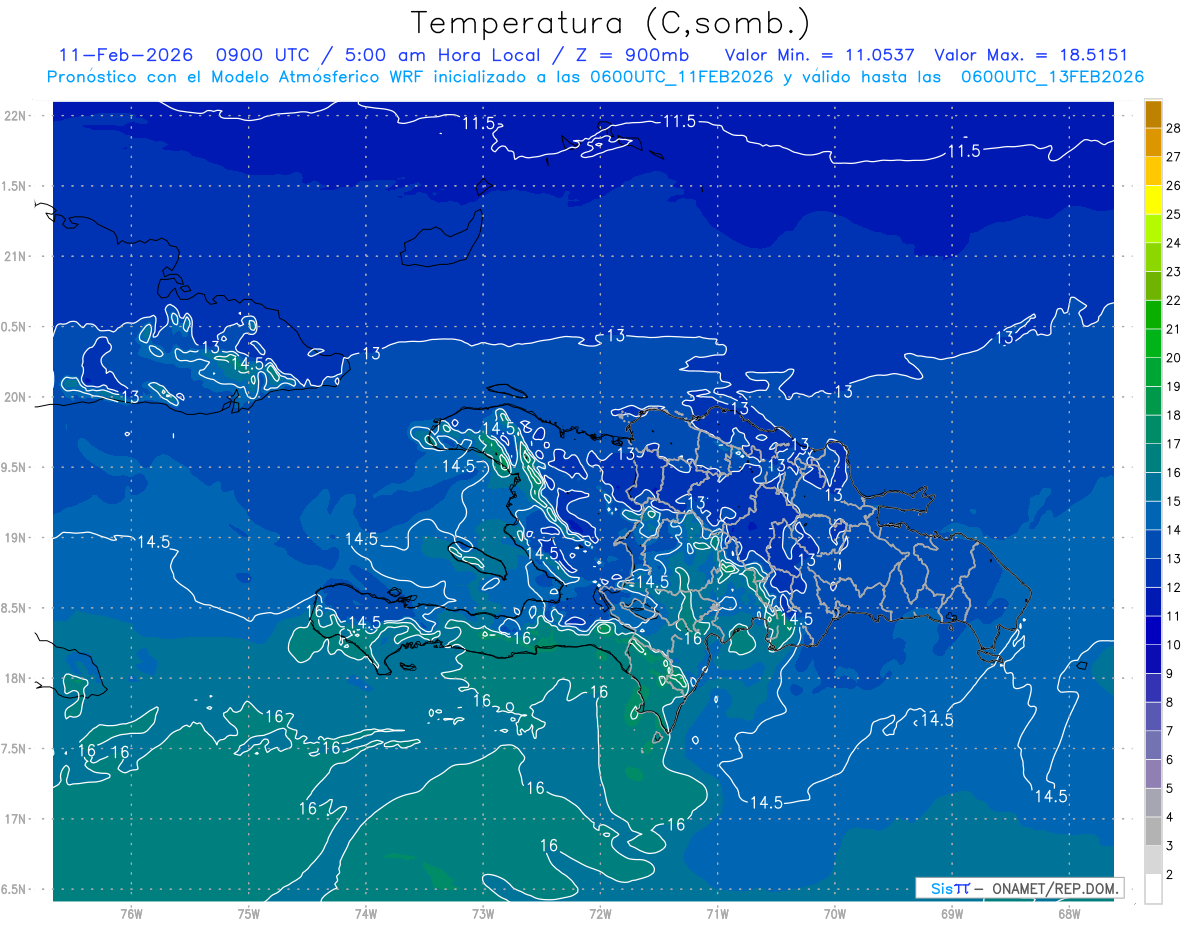Click 'Valor Max. = 18.5151' readout
The height and width of the screenshot is (927, 1200).
coord(1030,55)
